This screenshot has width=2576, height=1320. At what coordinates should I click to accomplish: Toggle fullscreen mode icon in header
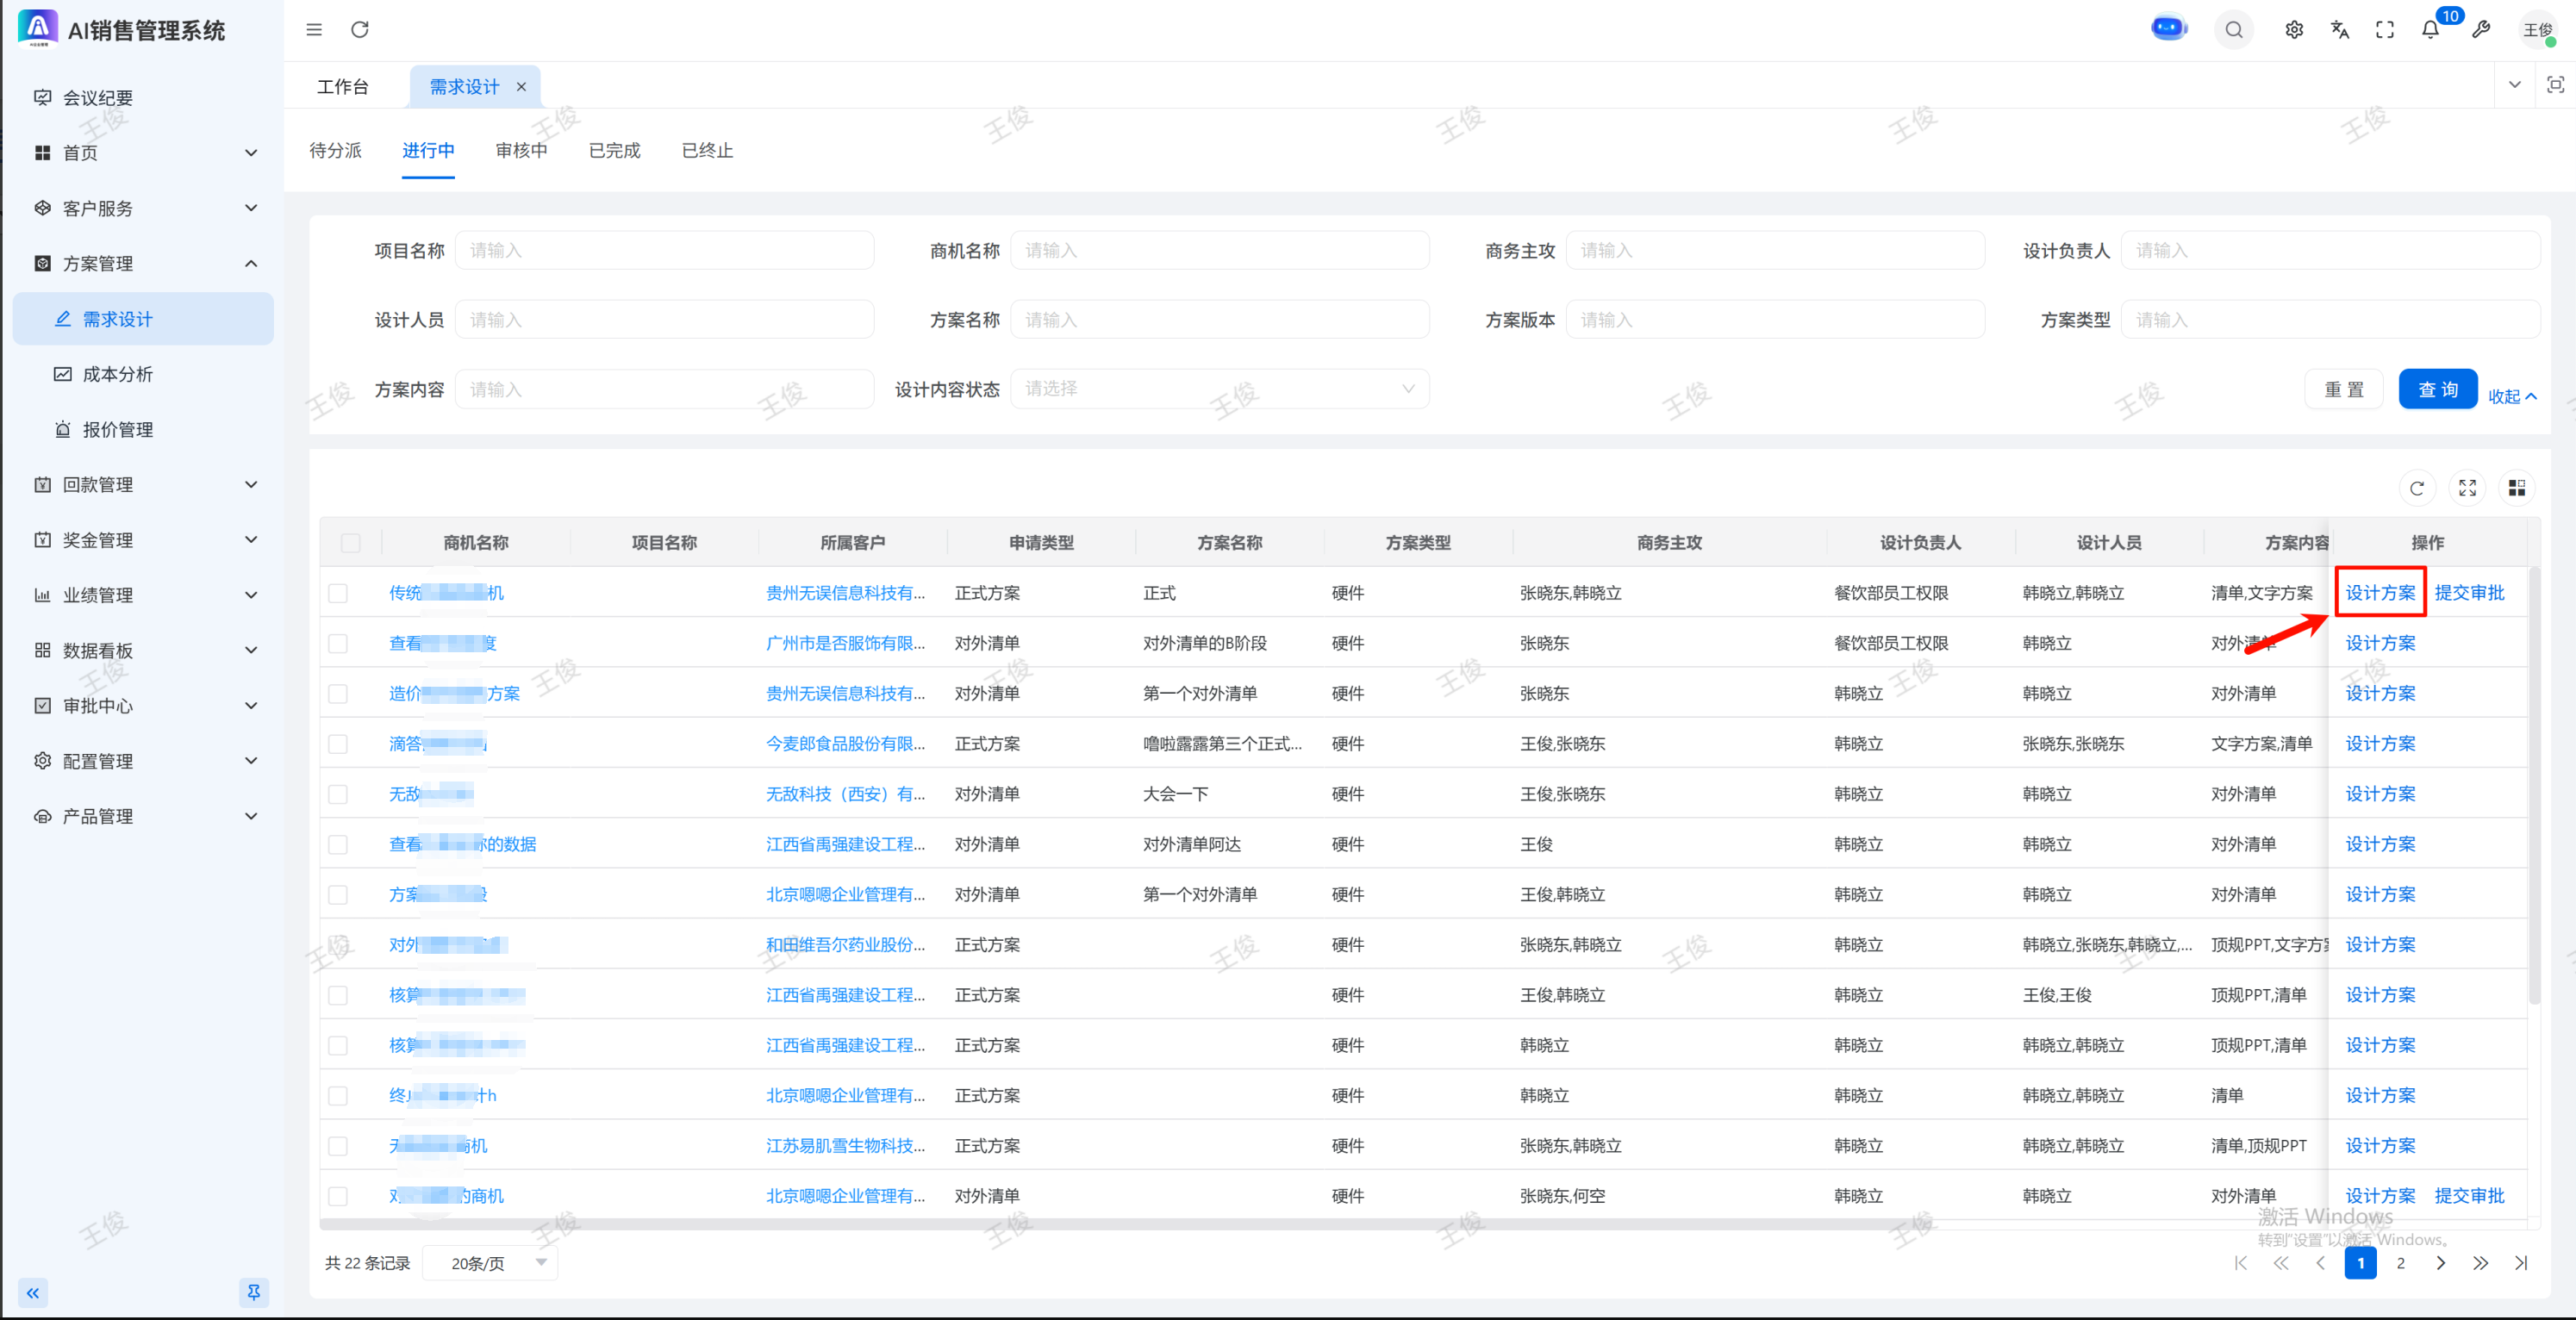click(2385, 30)
